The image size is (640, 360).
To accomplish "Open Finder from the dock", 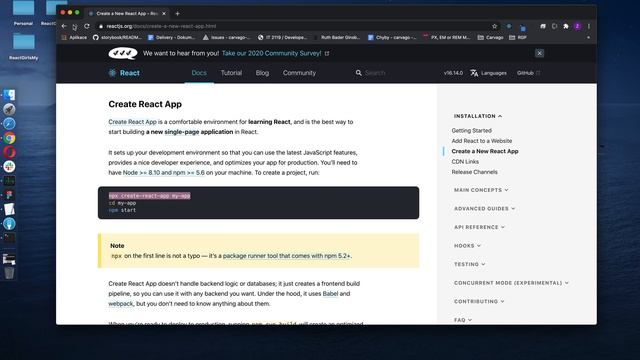I will coord(9,95).
